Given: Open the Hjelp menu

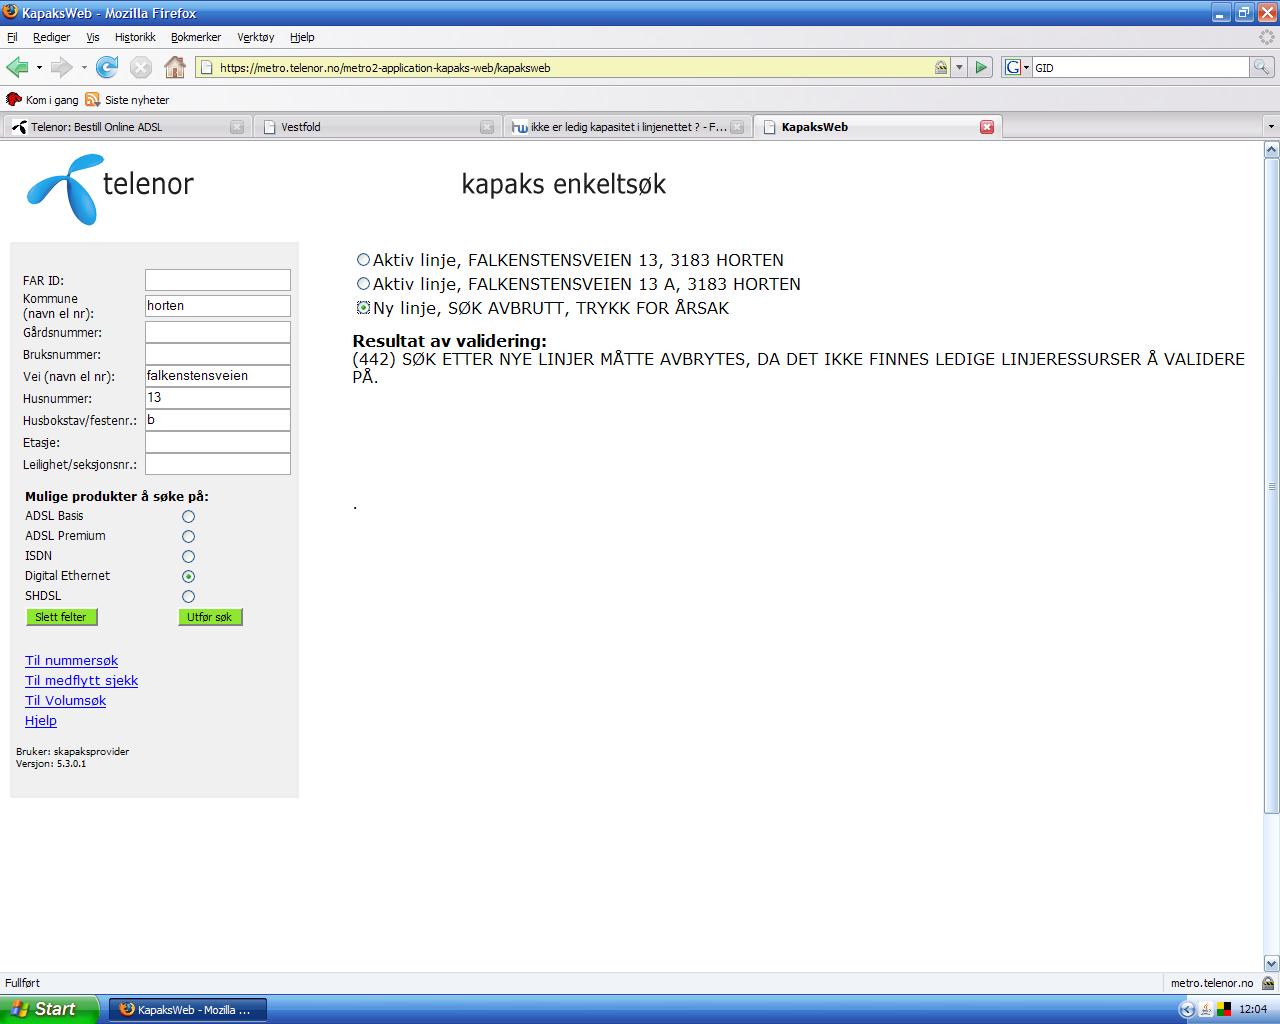Looking at the screenshot, I should [302, 37].
